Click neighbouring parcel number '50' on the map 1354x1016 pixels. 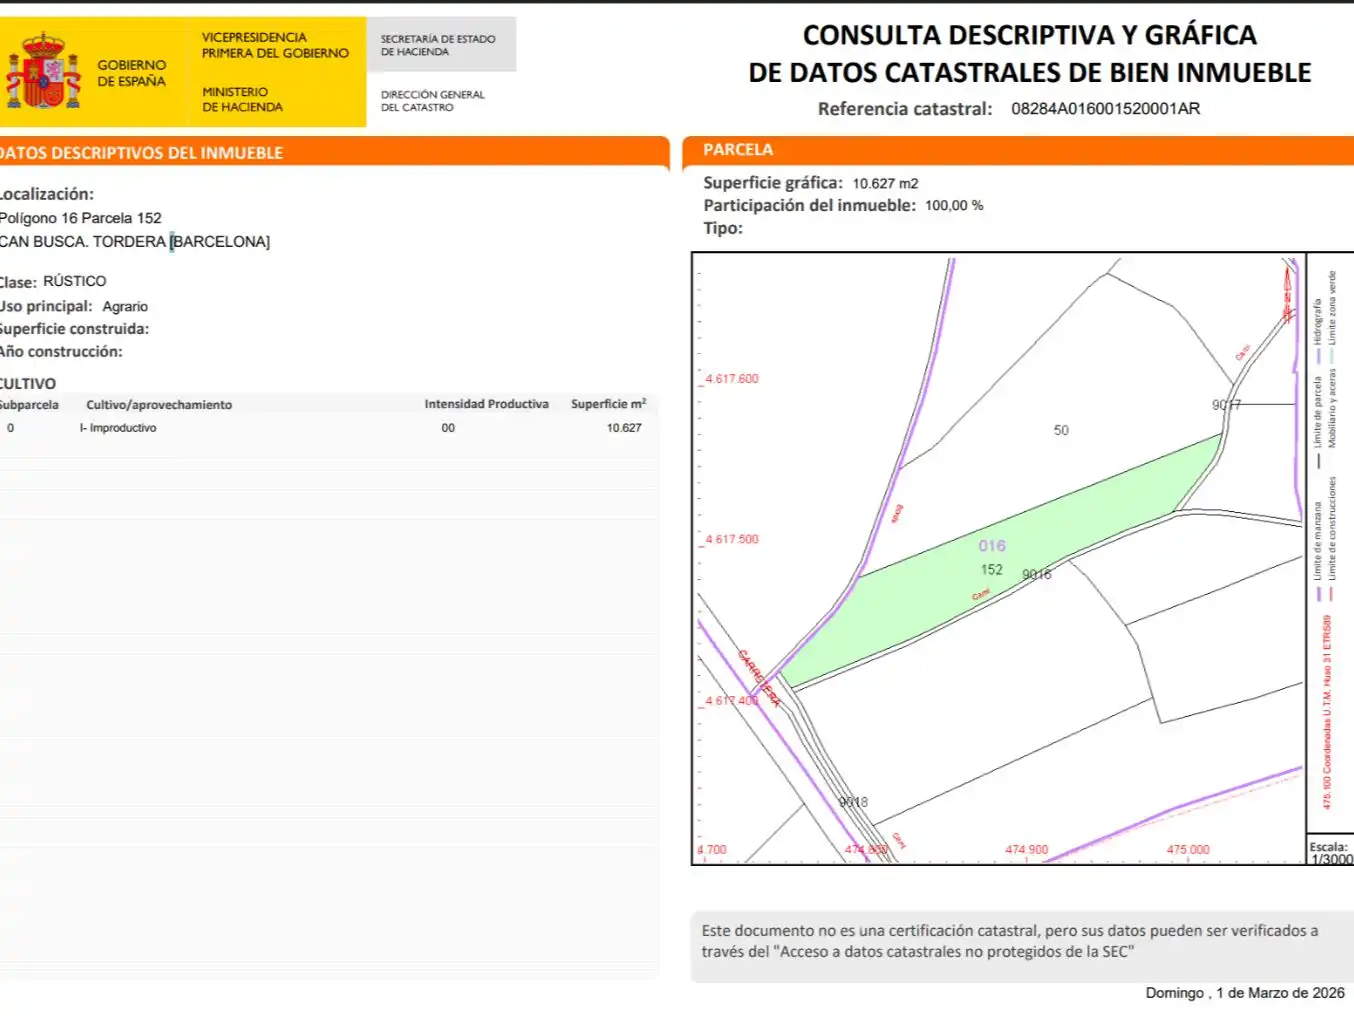coord(1061,431)
